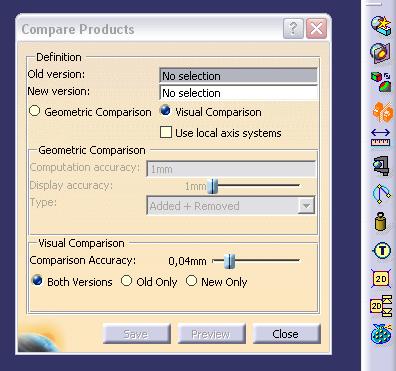
Task: Select the Measure Between ruler icon
Action: 381,138
